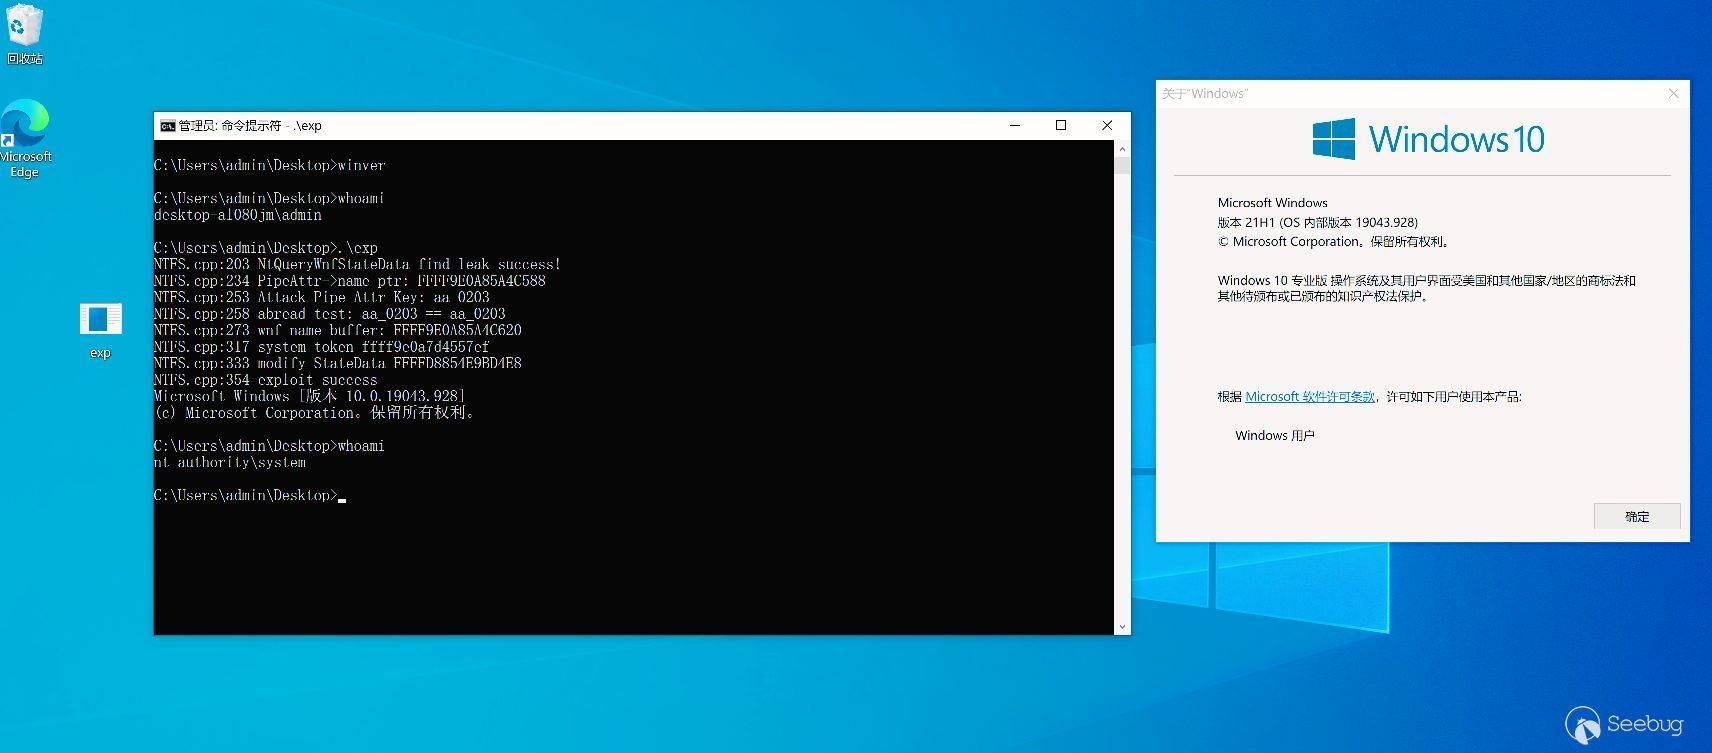Minimize the Command Prompt window
This screenshot has height=753, width=1712.
click(1015, 126)
